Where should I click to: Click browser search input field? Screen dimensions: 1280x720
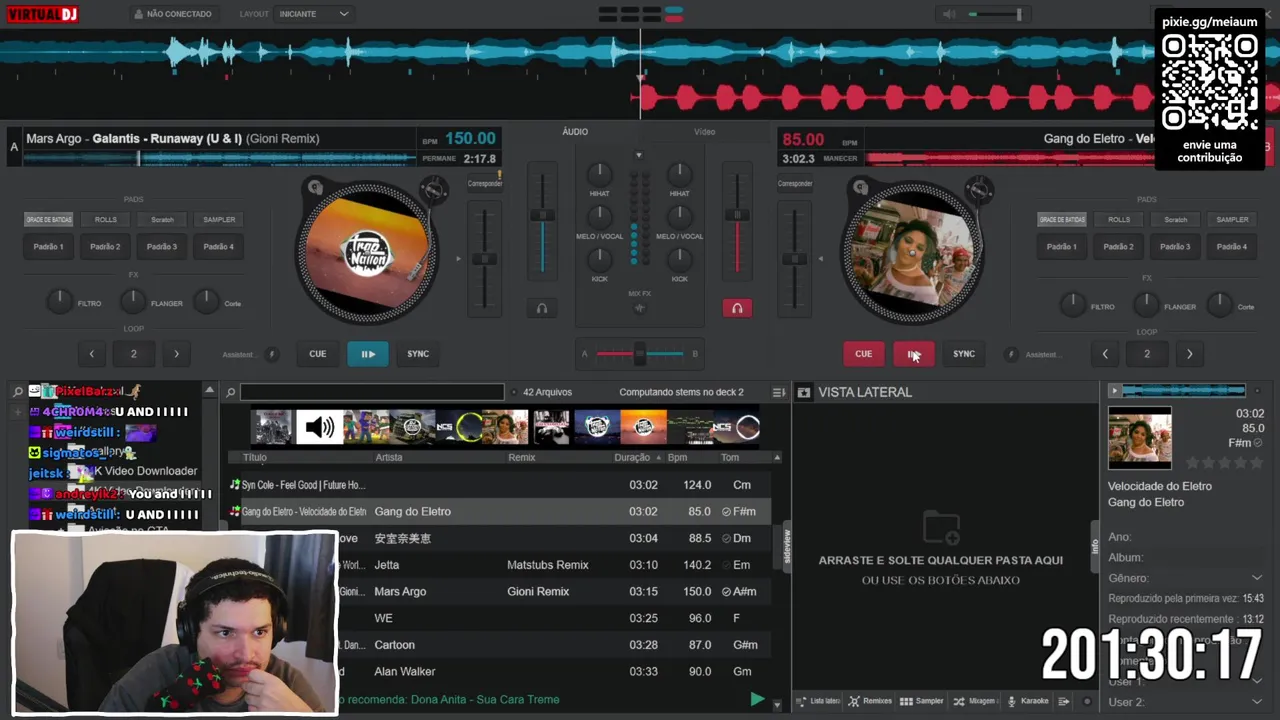coord(372,392)
